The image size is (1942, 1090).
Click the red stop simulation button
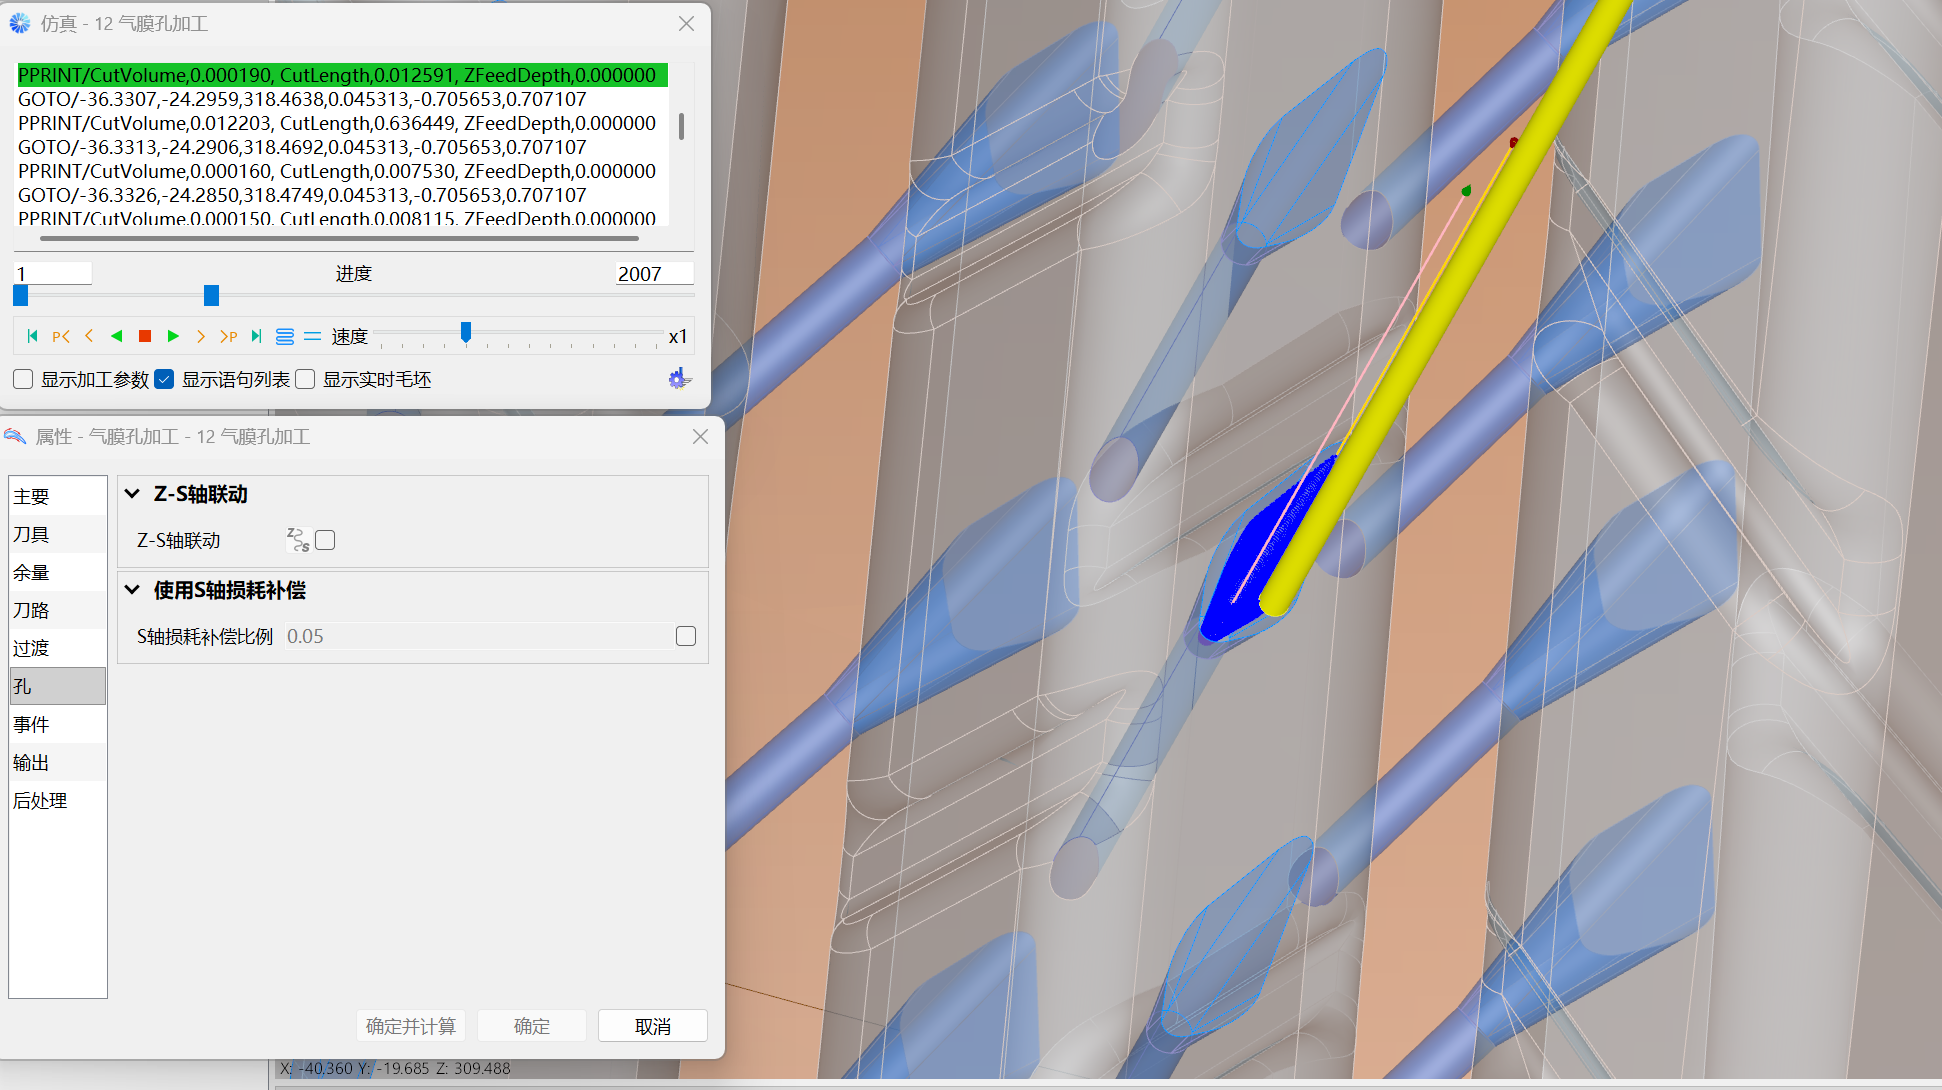[x=145, y=336]
